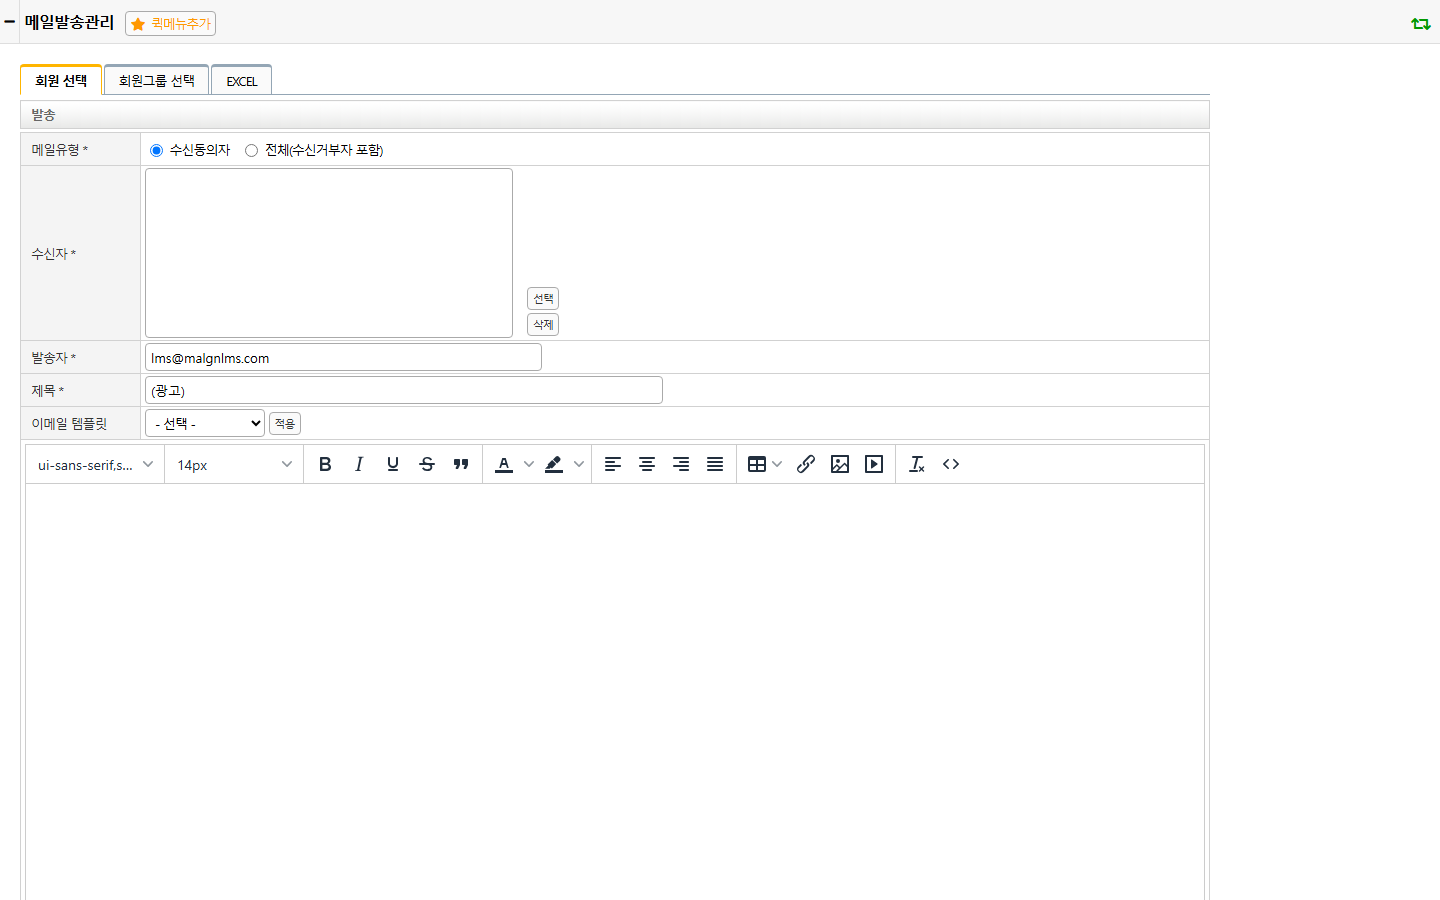Click the 퀵메뉴추가 button
The width and height of the screenshot is (1440, 900).
coord(171,23)
